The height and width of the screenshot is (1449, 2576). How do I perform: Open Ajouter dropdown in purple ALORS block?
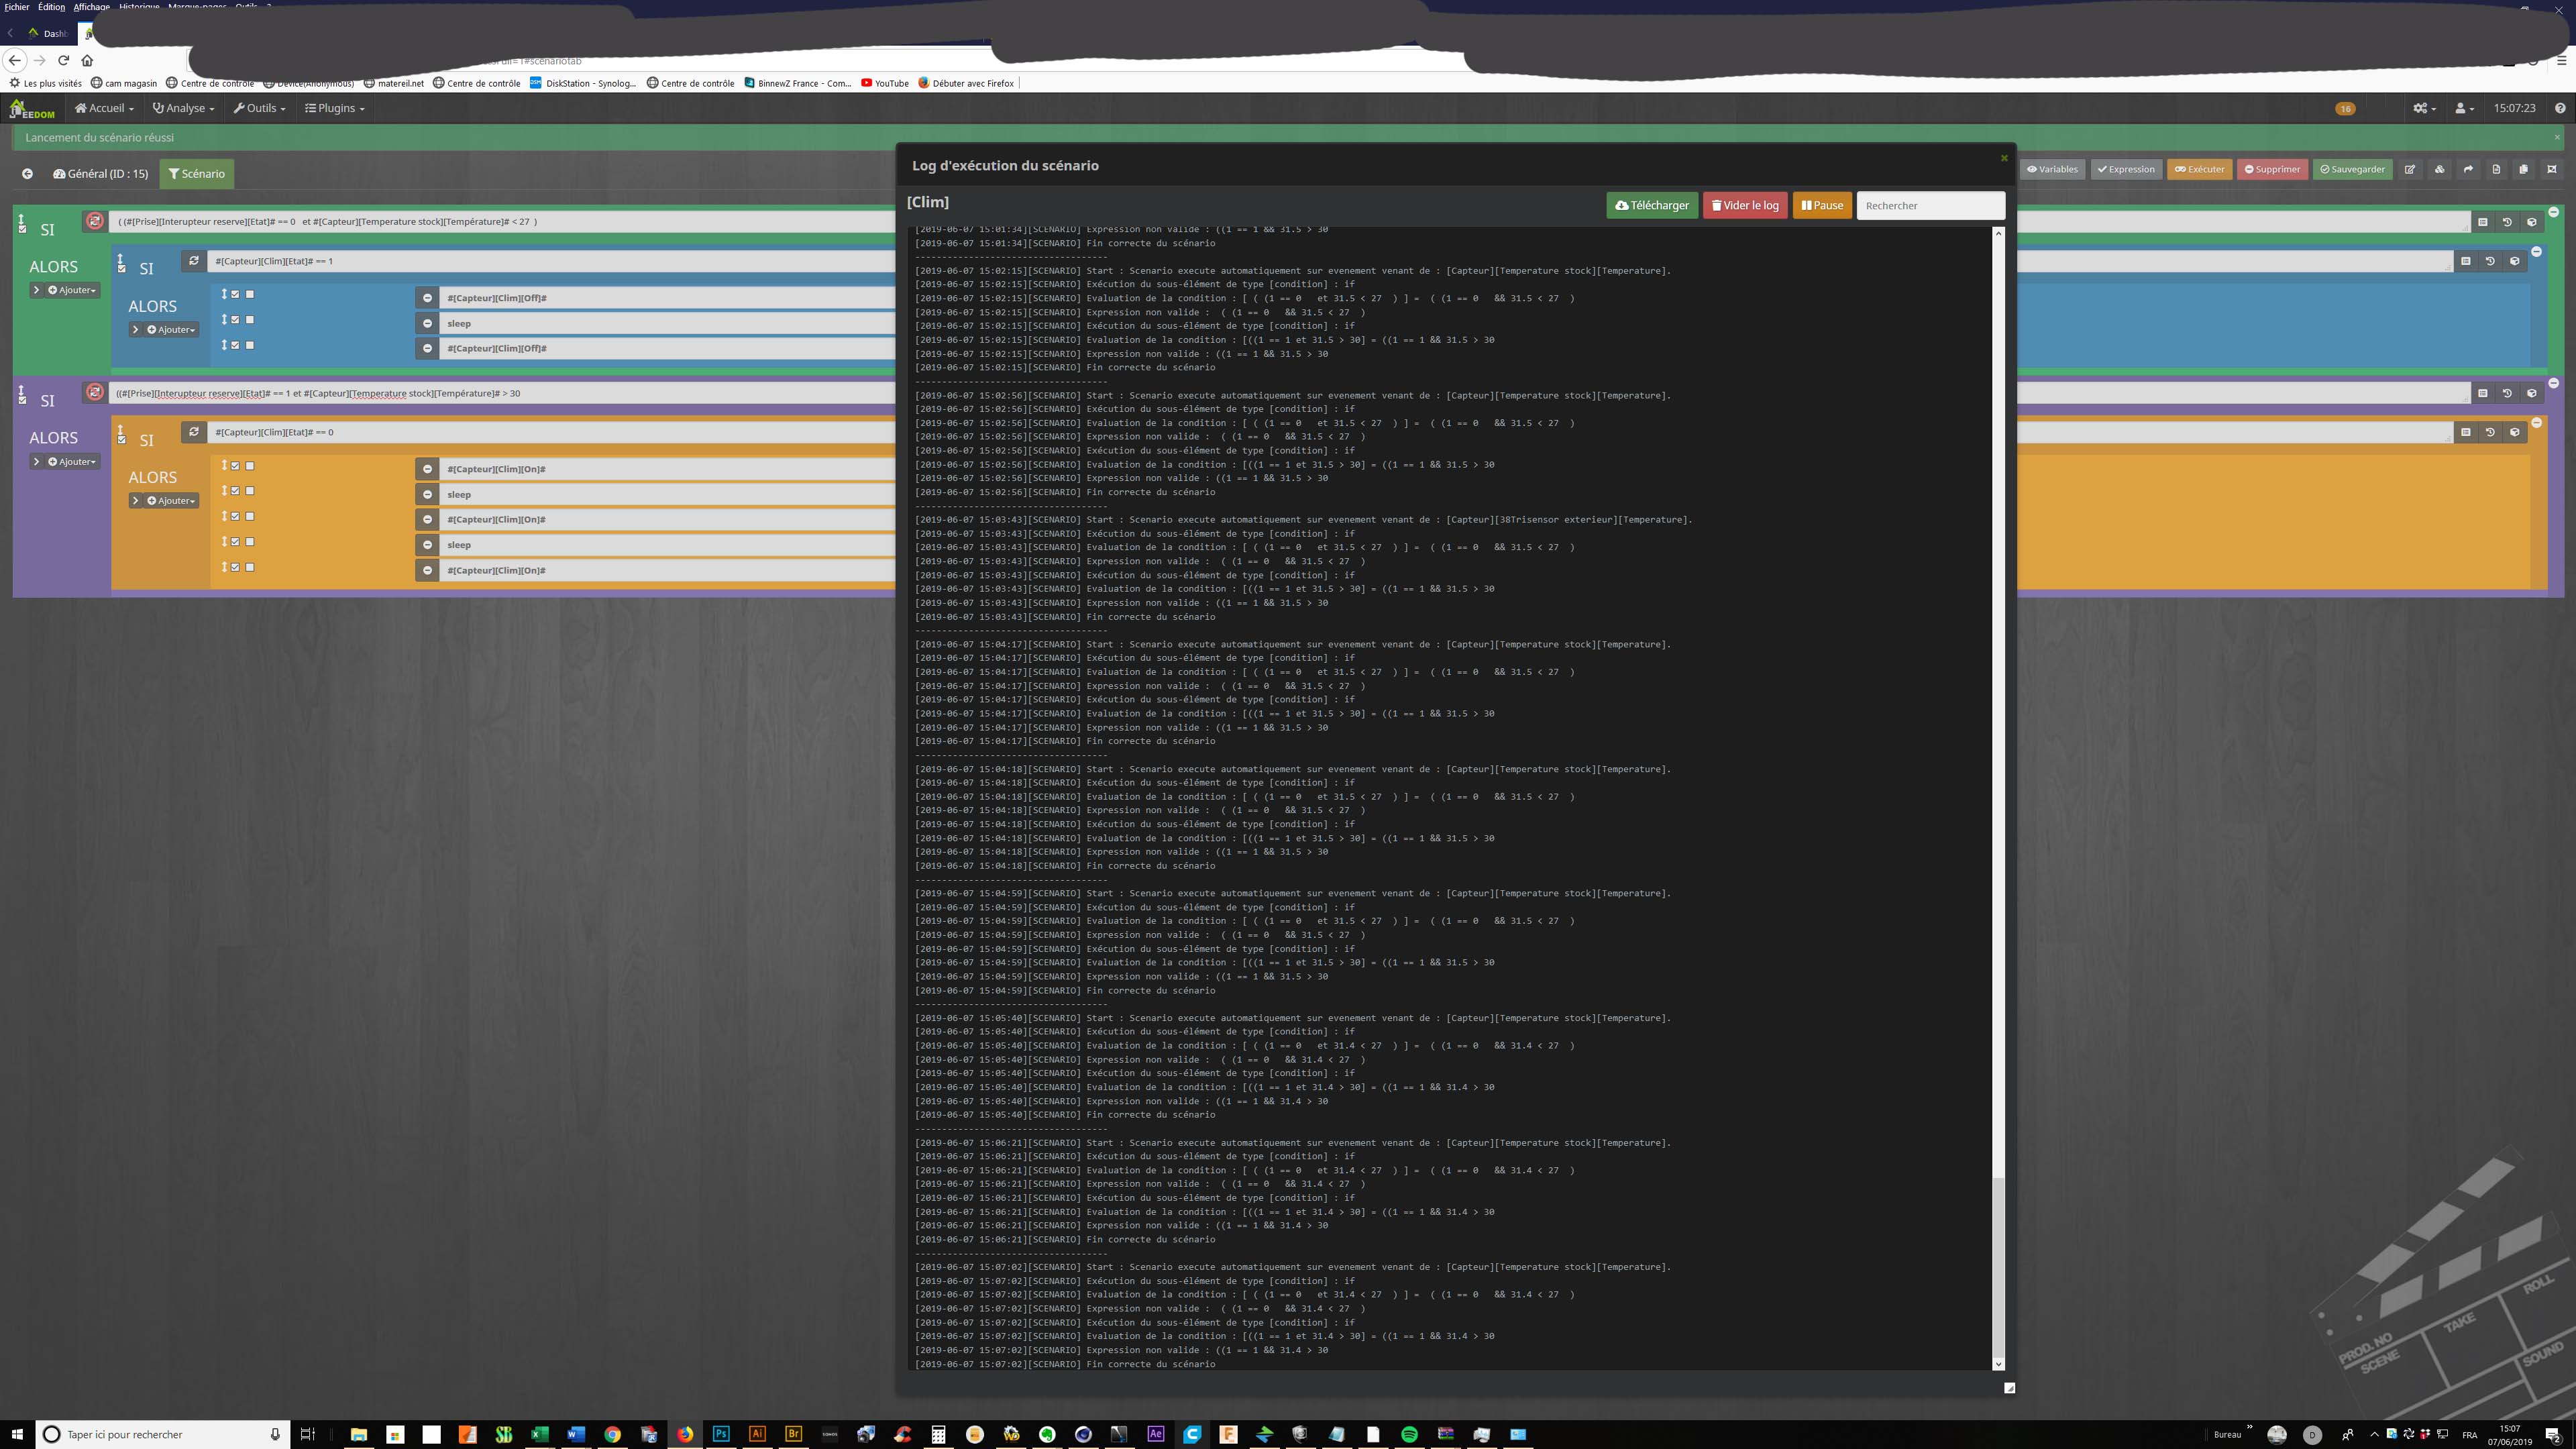73,461
